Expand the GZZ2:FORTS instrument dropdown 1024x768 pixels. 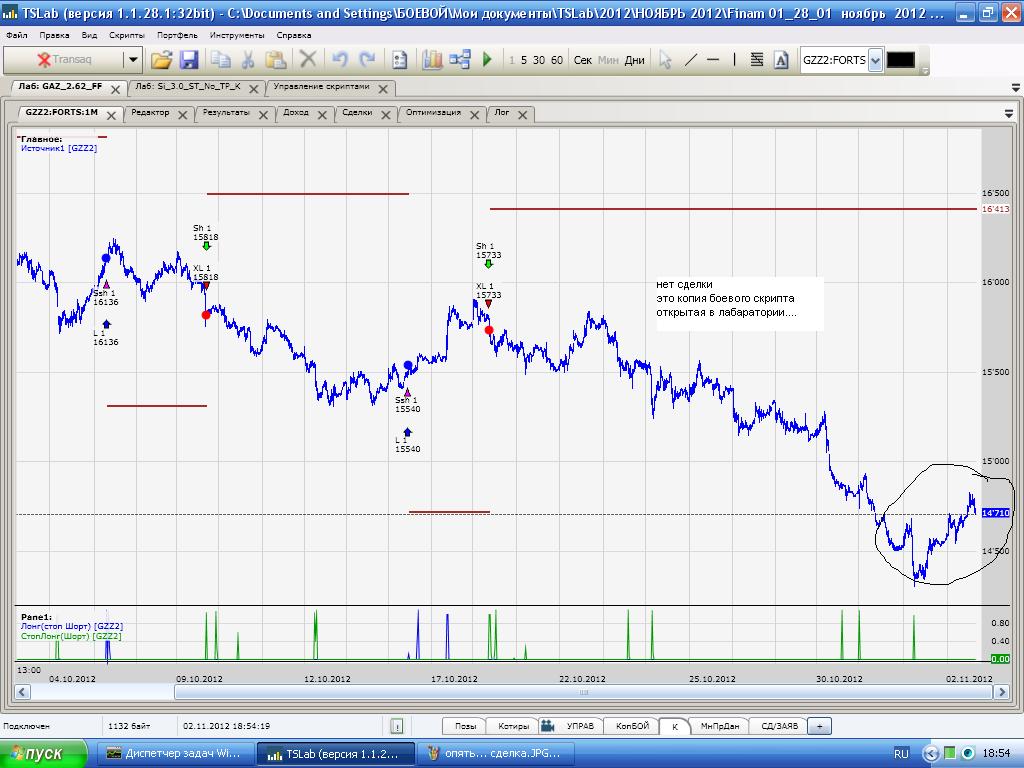click(x=875, y=60)
